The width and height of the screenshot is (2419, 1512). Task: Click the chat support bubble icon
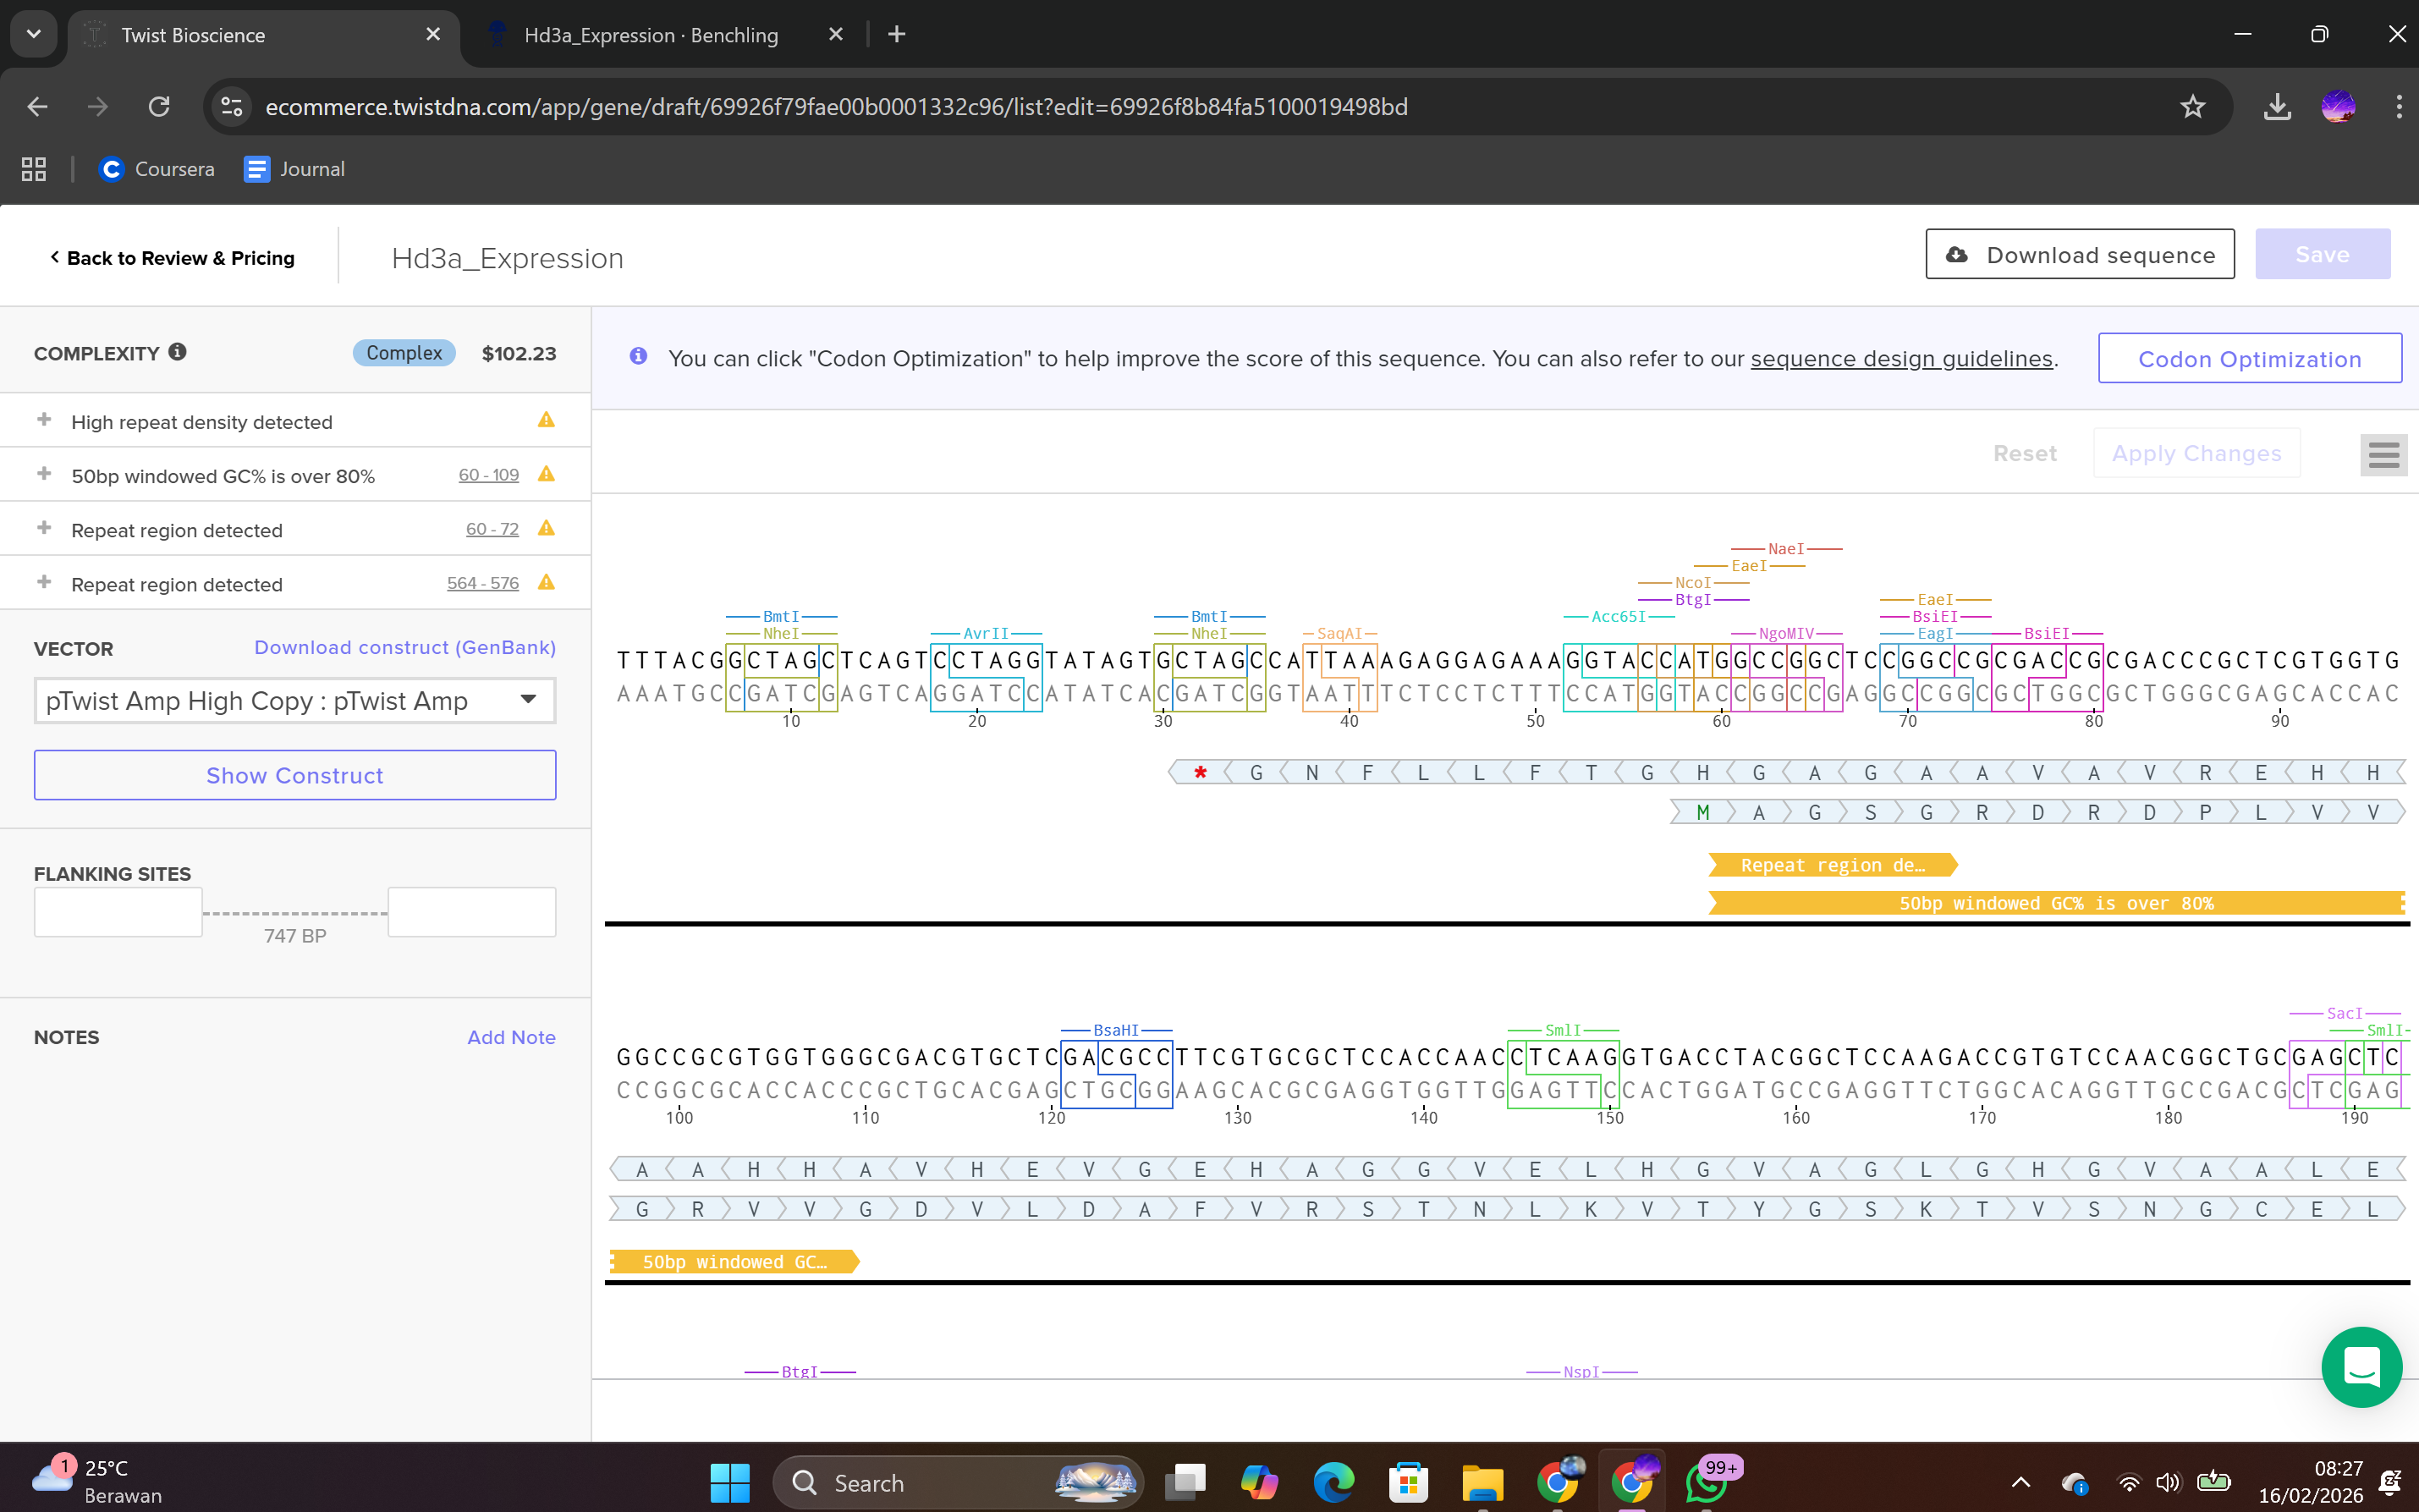click(2361, 1366)
